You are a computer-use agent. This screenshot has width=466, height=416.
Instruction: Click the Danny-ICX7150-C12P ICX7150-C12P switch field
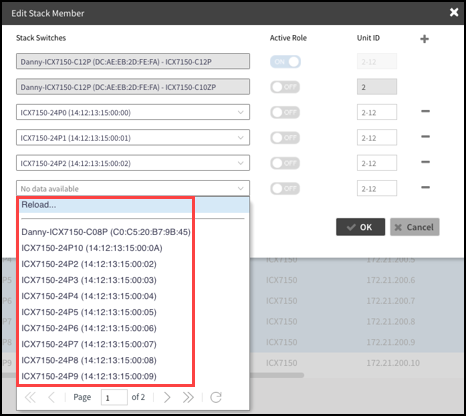coord(133,61)
